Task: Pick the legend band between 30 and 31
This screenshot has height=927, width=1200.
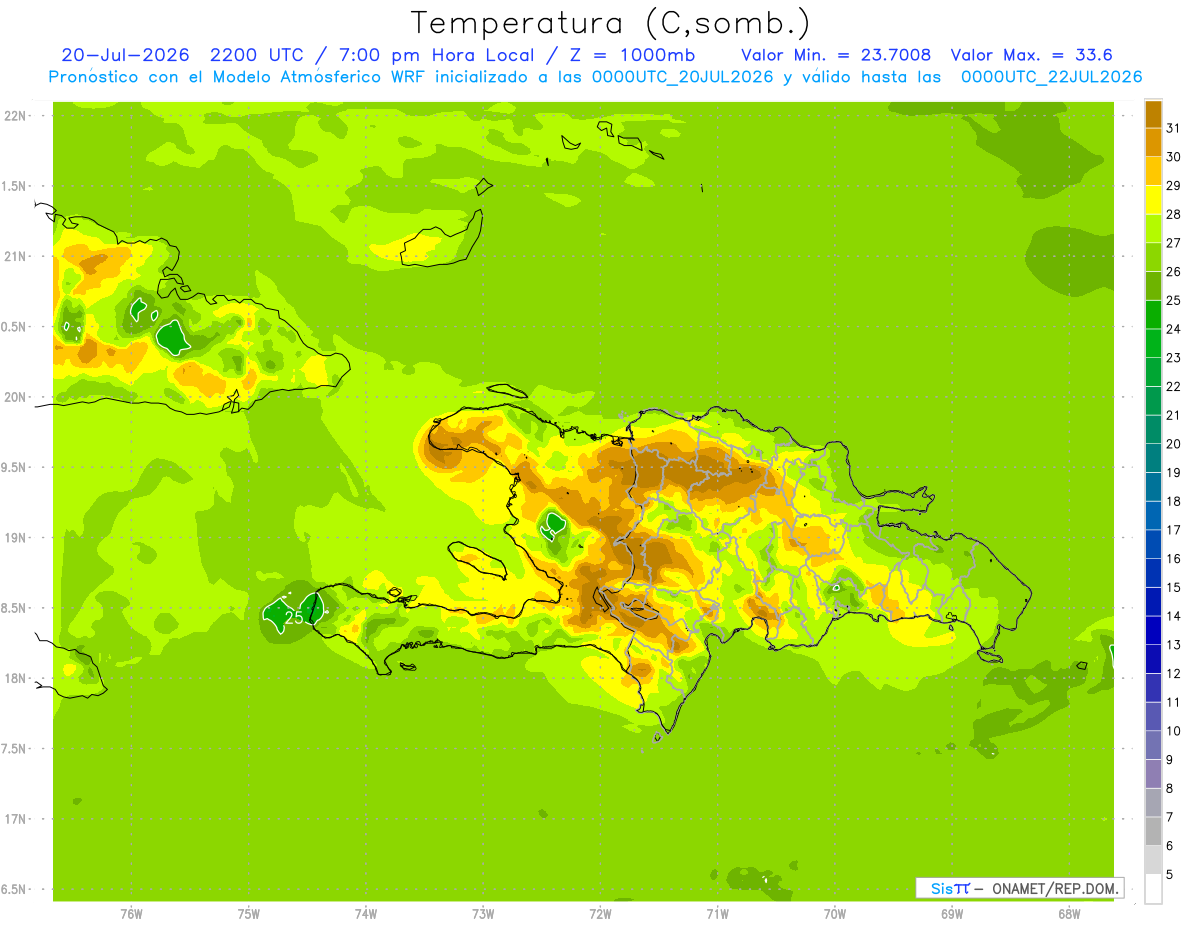Action: tap(1153, 142)
